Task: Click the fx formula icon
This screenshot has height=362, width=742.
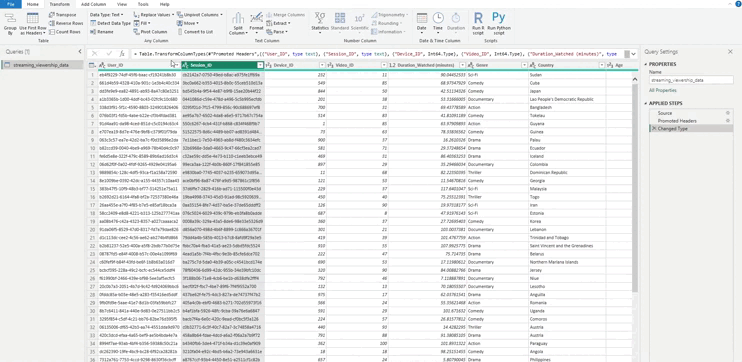Action: coord(122,54)
